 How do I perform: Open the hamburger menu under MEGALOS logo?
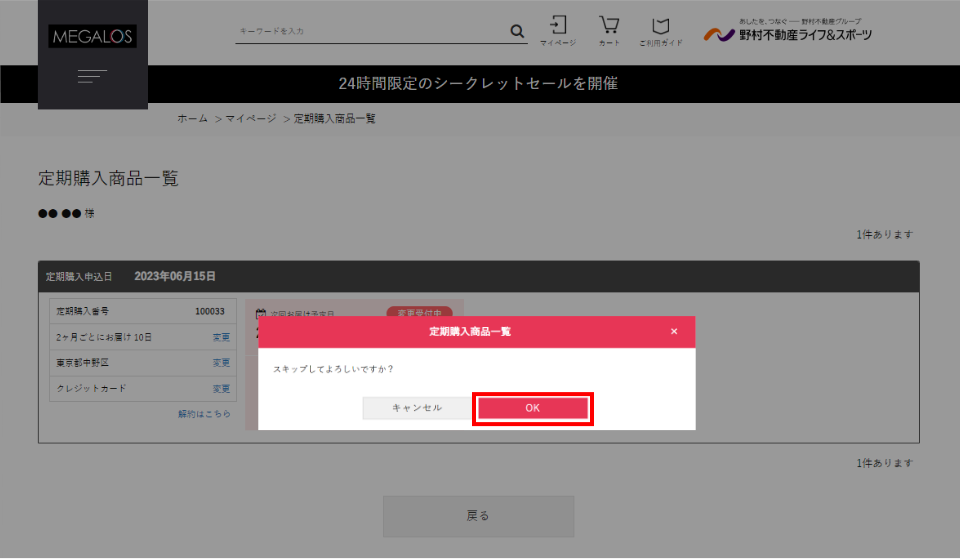[x=92, y=76]
